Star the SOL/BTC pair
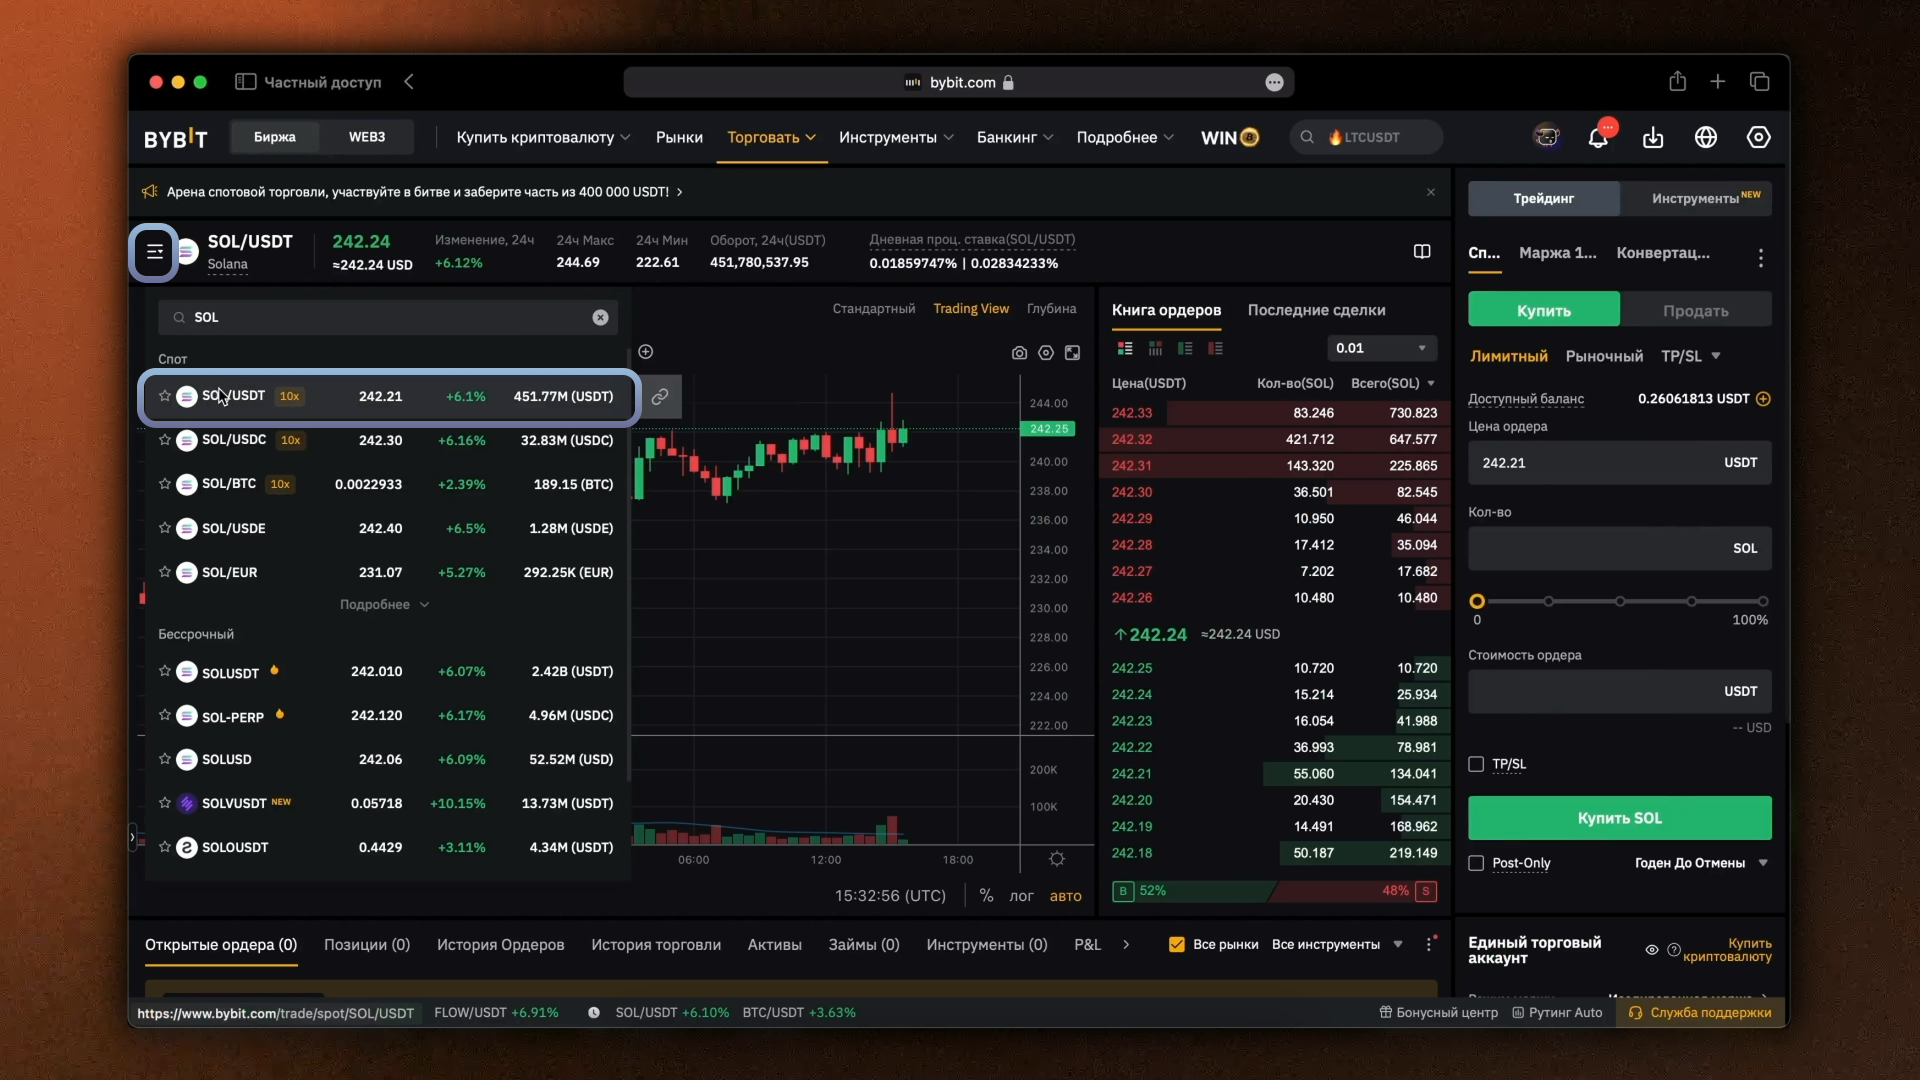The image size is (1920, 1080). (x=165, y=483)
